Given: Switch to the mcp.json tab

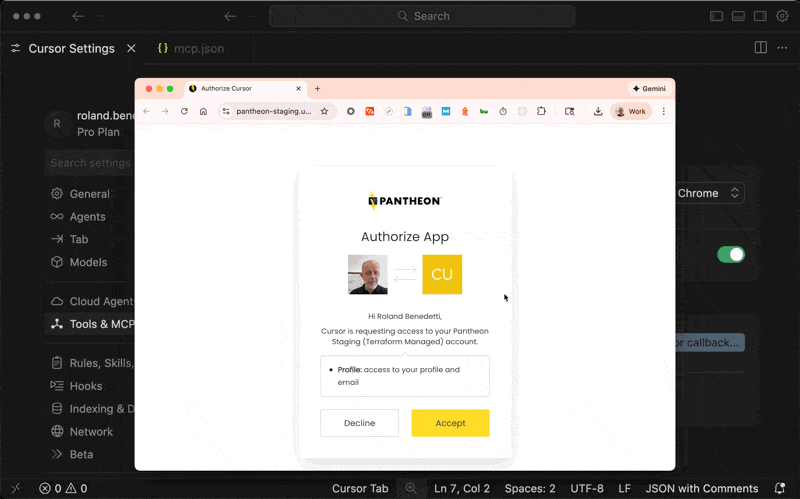Looking at the screenshot, I should (190, 48).
